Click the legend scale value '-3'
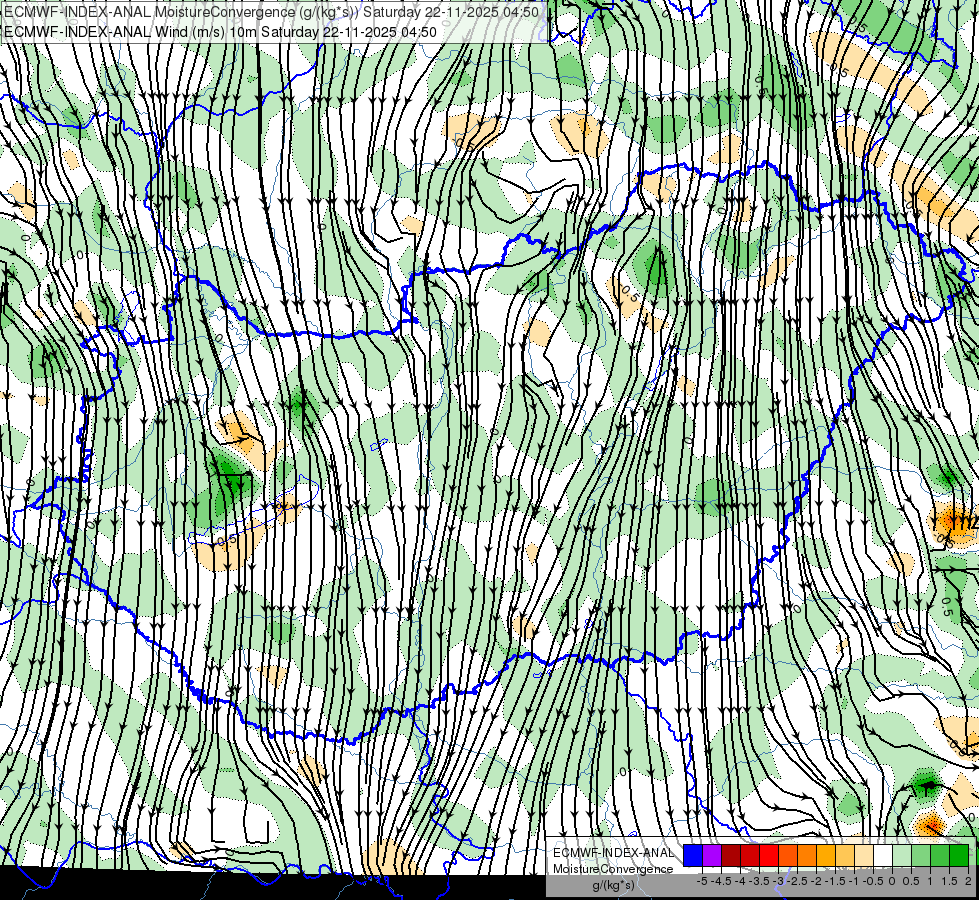This screenshot has height=900, width=979. [x=779, y=881]
